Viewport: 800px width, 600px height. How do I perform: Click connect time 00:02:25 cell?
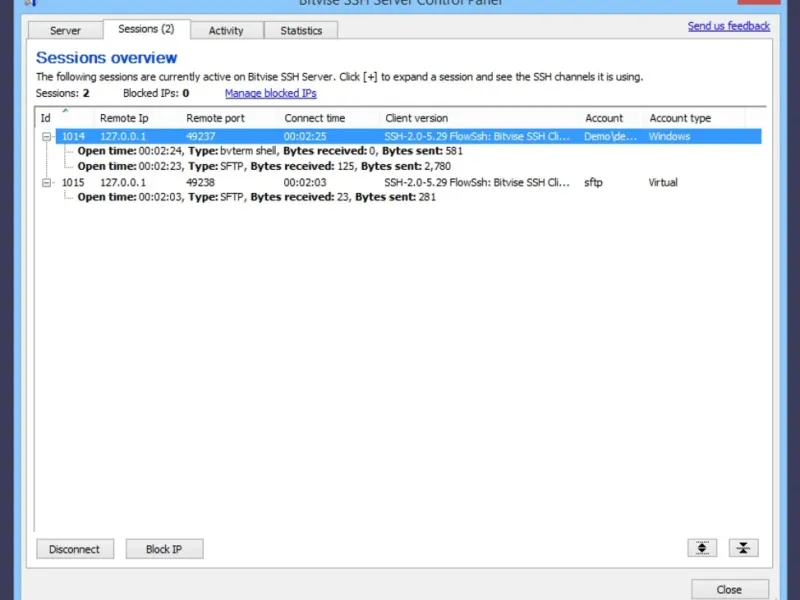[305, 136]
